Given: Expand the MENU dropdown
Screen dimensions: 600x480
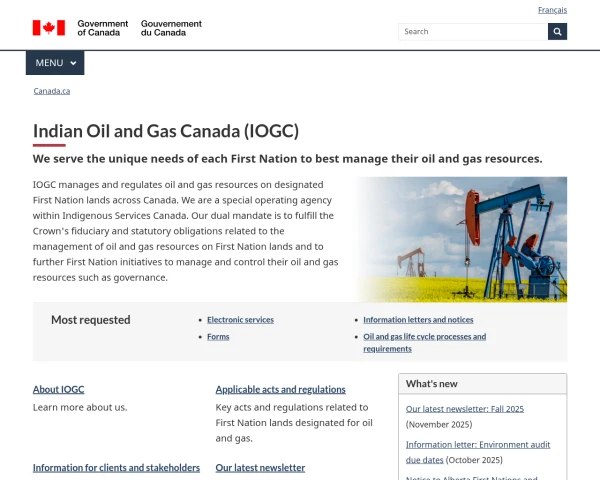Looking at the screenshot, I should point(55,63).
